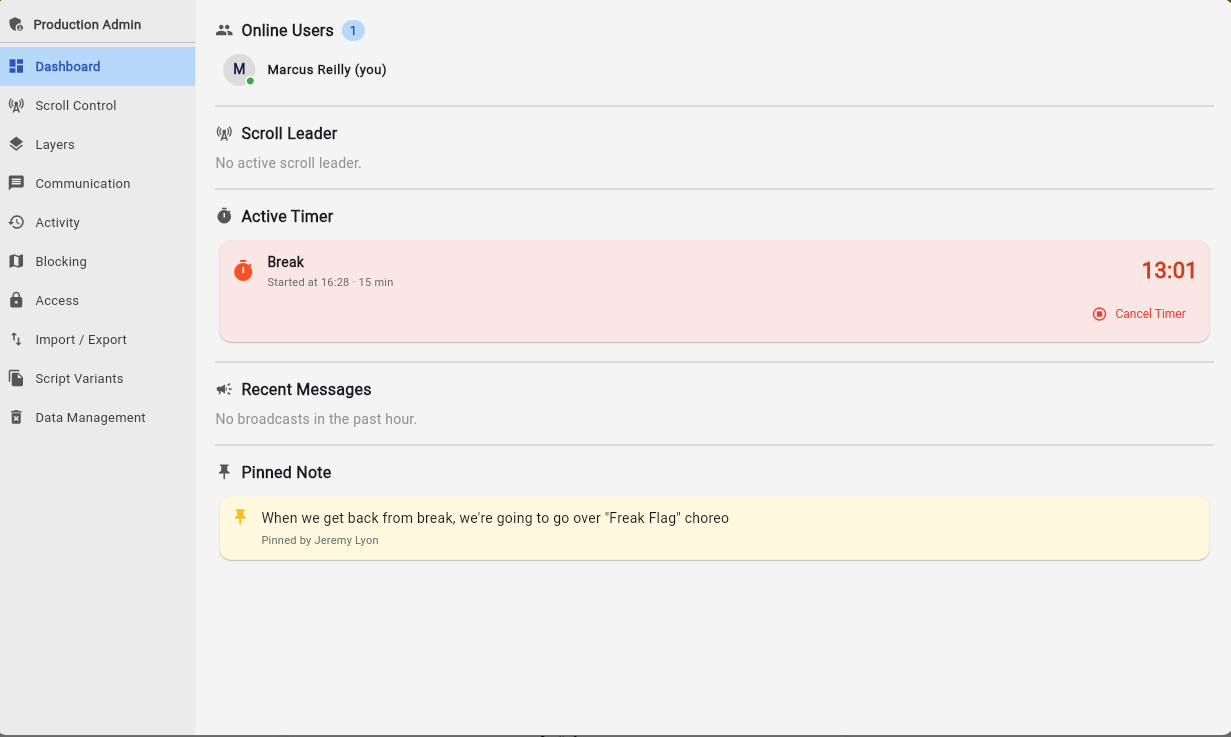Click the pinned note about Freak Flag choreo
The image size is (1231, 737).
pos(495,518)
